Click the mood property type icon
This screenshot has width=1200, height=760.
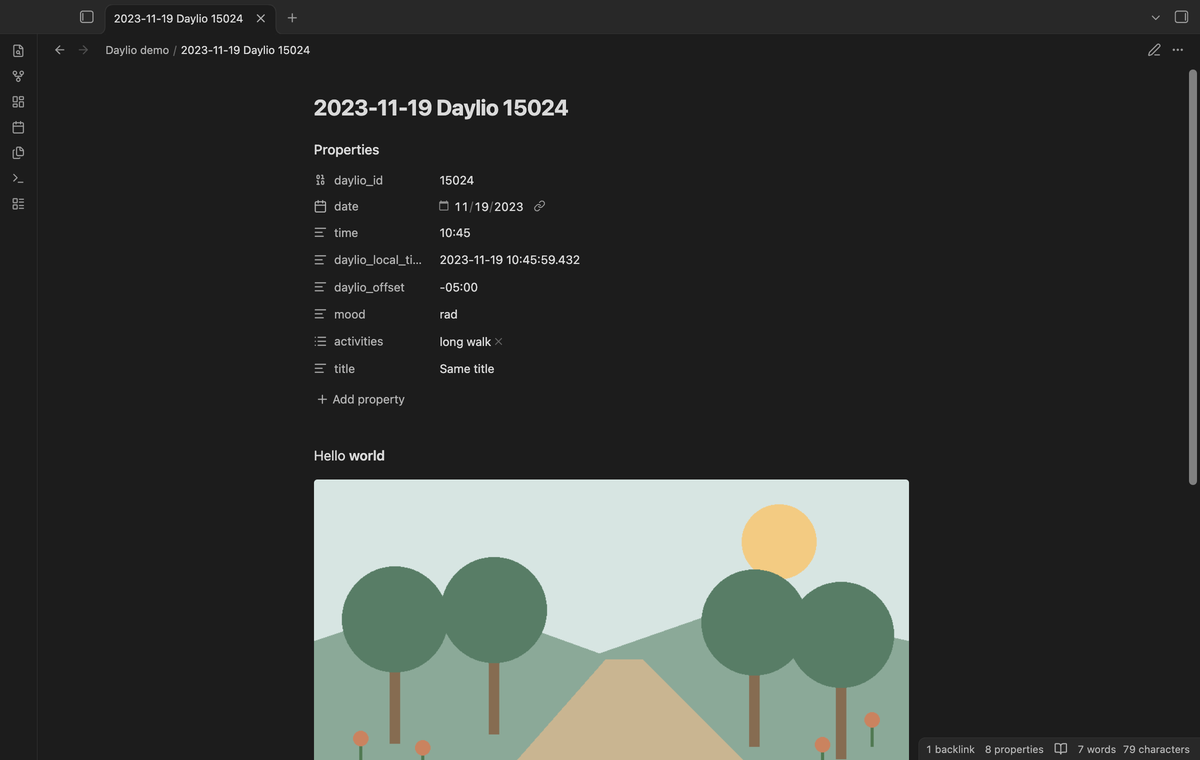320,314
